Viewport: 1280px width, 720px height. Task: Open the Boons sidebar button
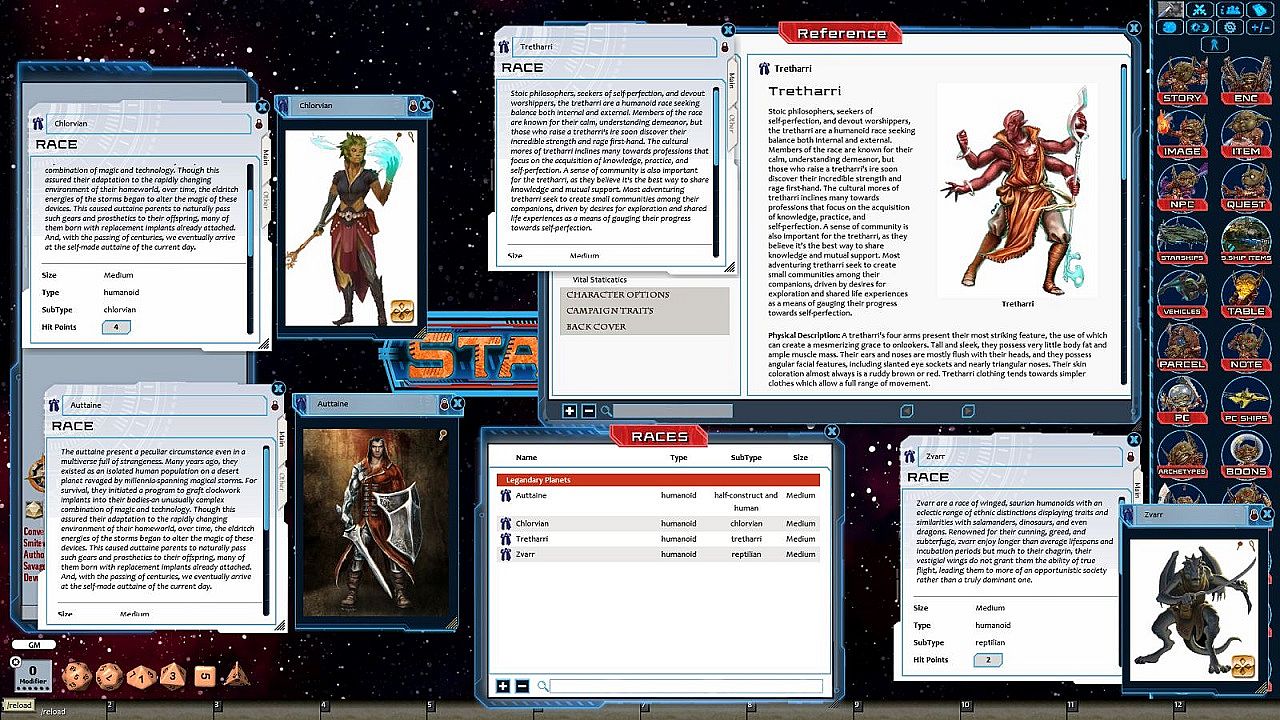[1246, 453]
